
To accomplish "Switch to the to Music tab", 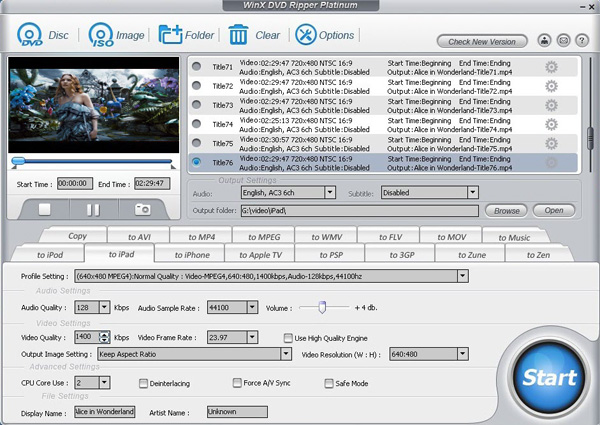I will point(516,236).
